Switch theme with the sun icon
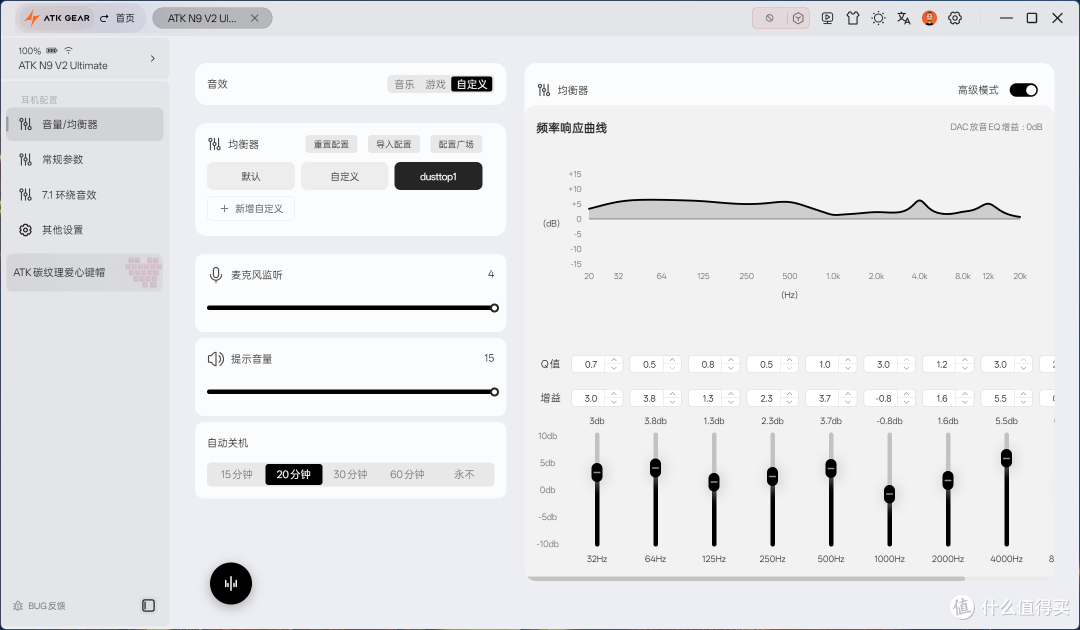Image resolution: width=1080 pixels, height=630 pixels. coord(878,19)
